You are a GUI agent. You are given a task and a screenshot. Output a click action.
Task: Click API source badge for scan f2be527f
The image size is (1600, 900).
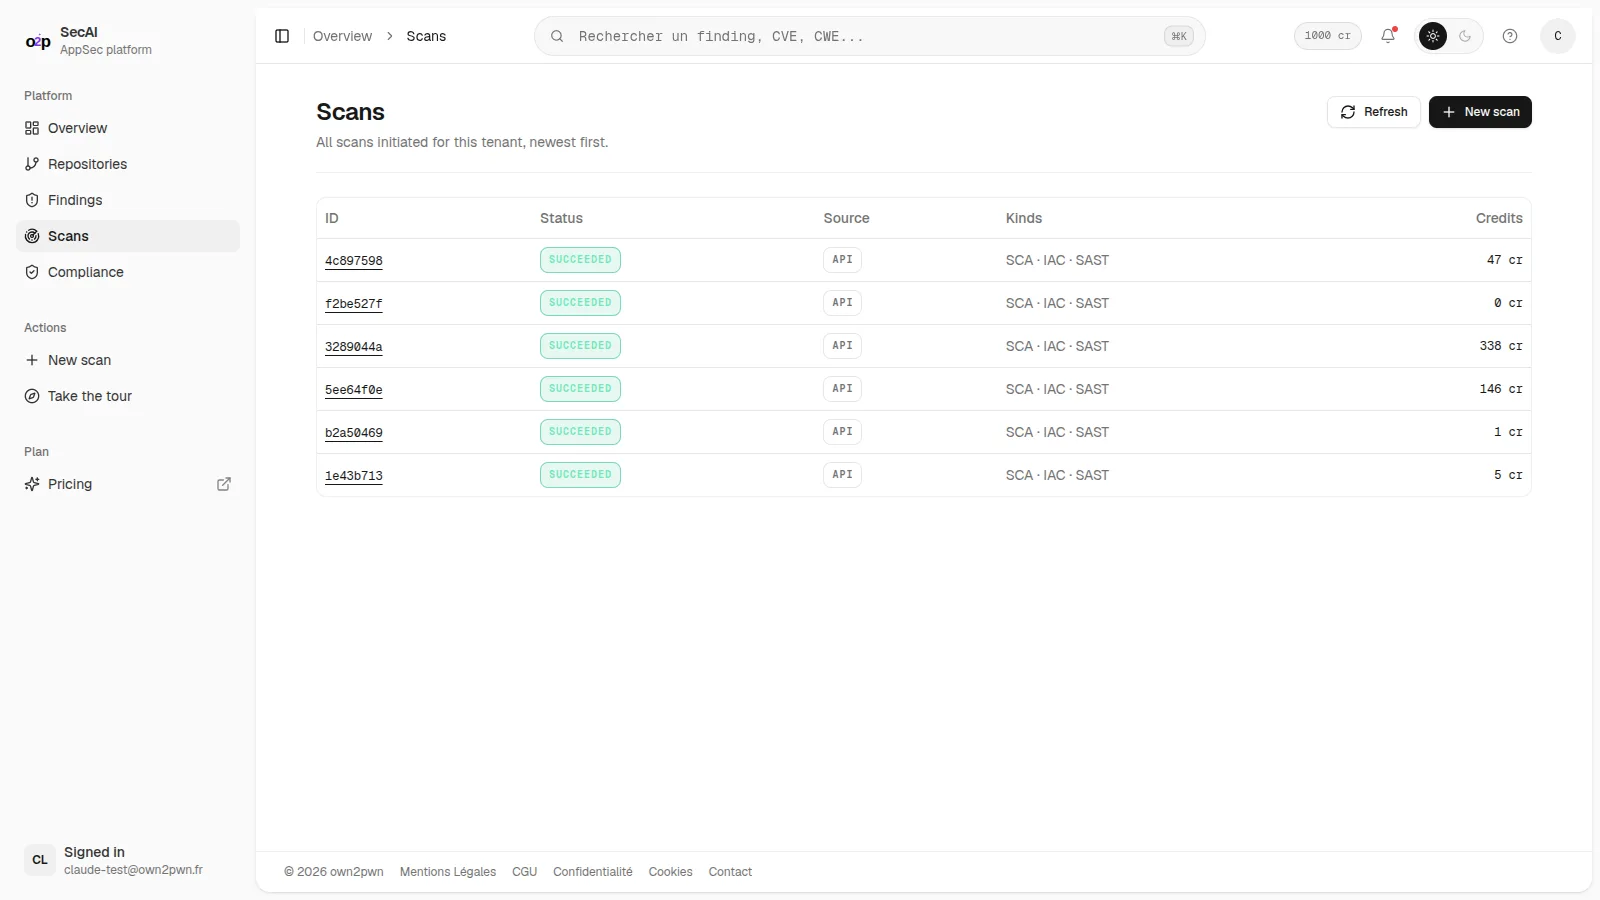842,303
